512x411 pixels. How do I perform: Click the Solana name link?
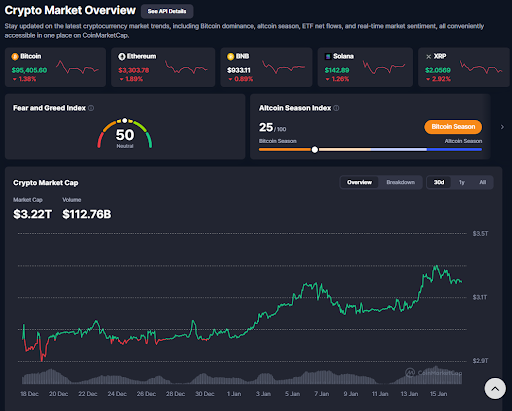(343, 56)
